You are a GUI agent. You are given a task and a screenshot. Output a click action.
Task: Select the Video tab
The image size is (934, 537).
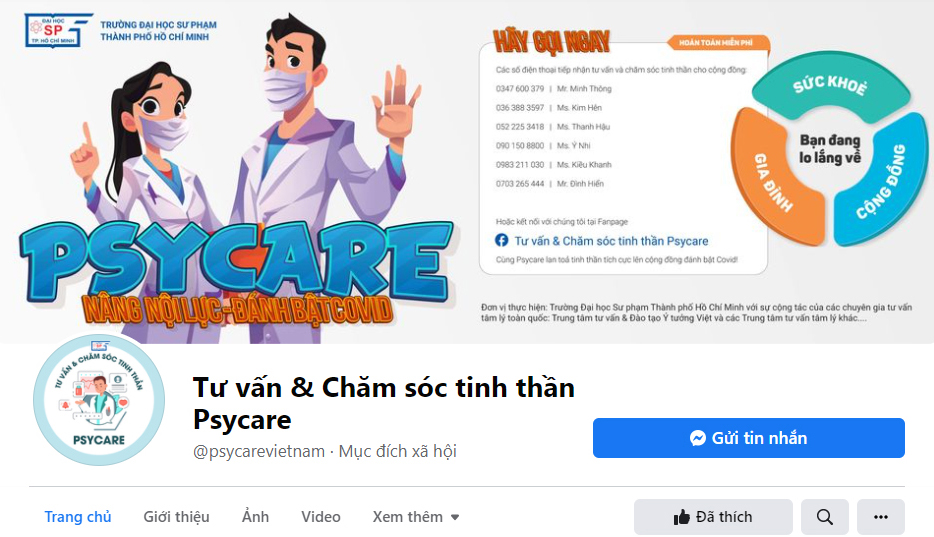click(320, 517)
